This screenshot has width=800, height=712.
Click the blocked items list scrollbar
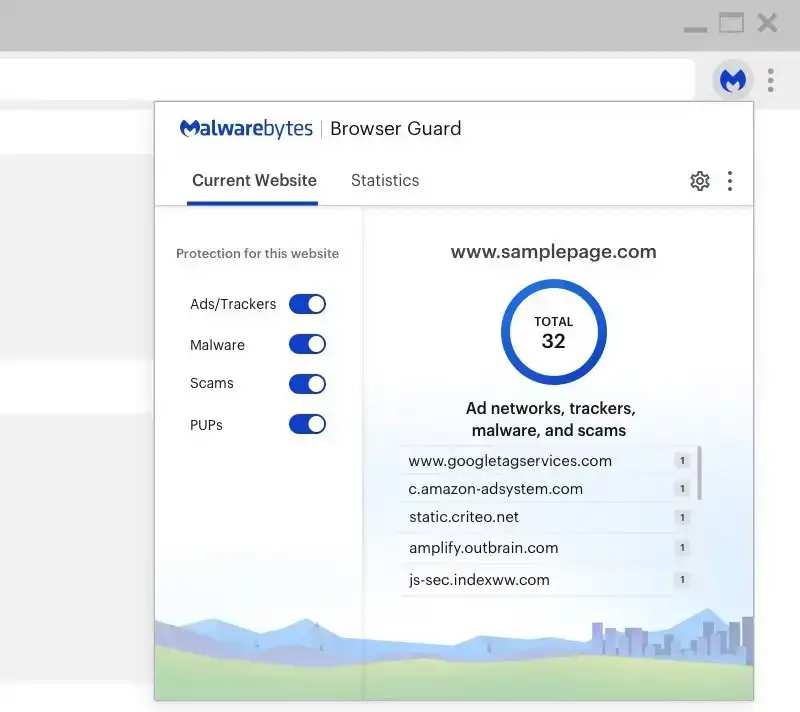699,473
